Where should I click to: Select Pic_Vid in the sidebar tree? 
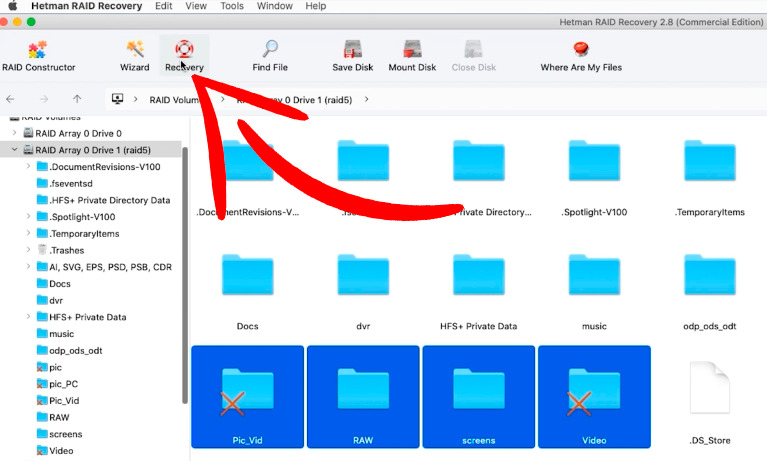click(58, 400)
